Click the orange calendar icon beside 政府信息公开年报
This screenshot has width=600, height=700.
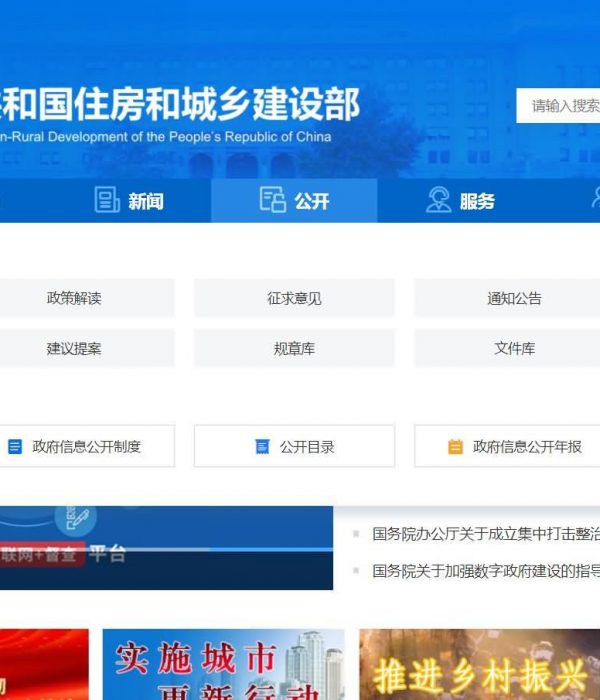[x=455, y=446]
